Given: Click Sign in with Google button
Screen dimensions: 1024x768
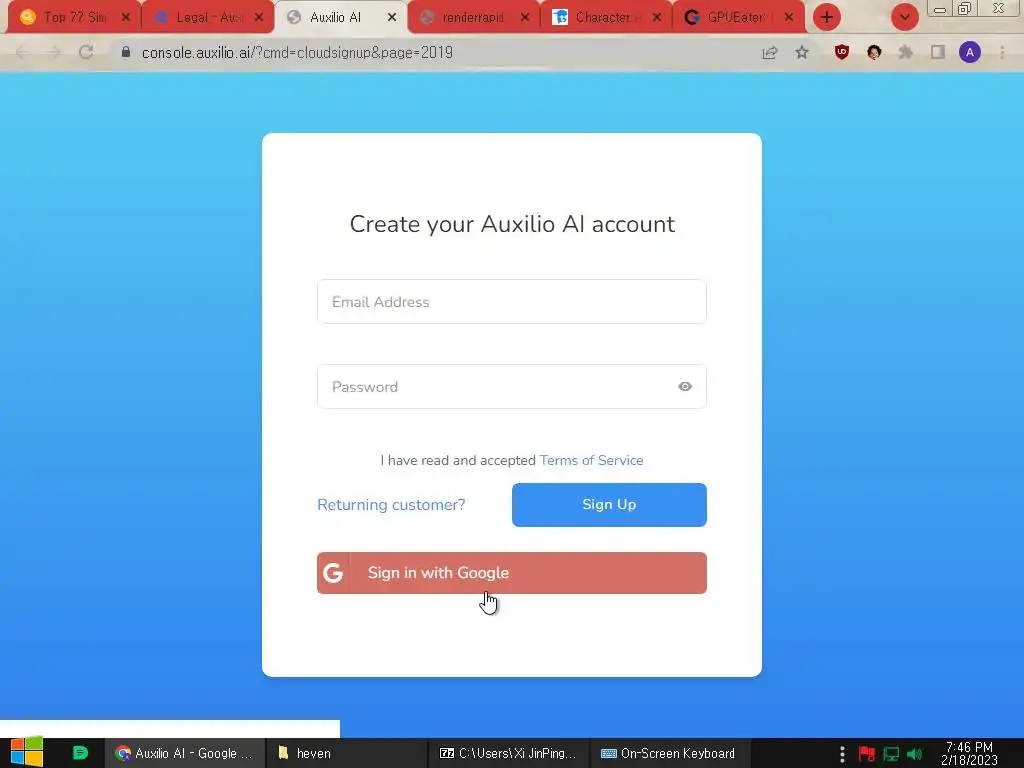Looking at the screenshot, I should click(x=511, y=573).
